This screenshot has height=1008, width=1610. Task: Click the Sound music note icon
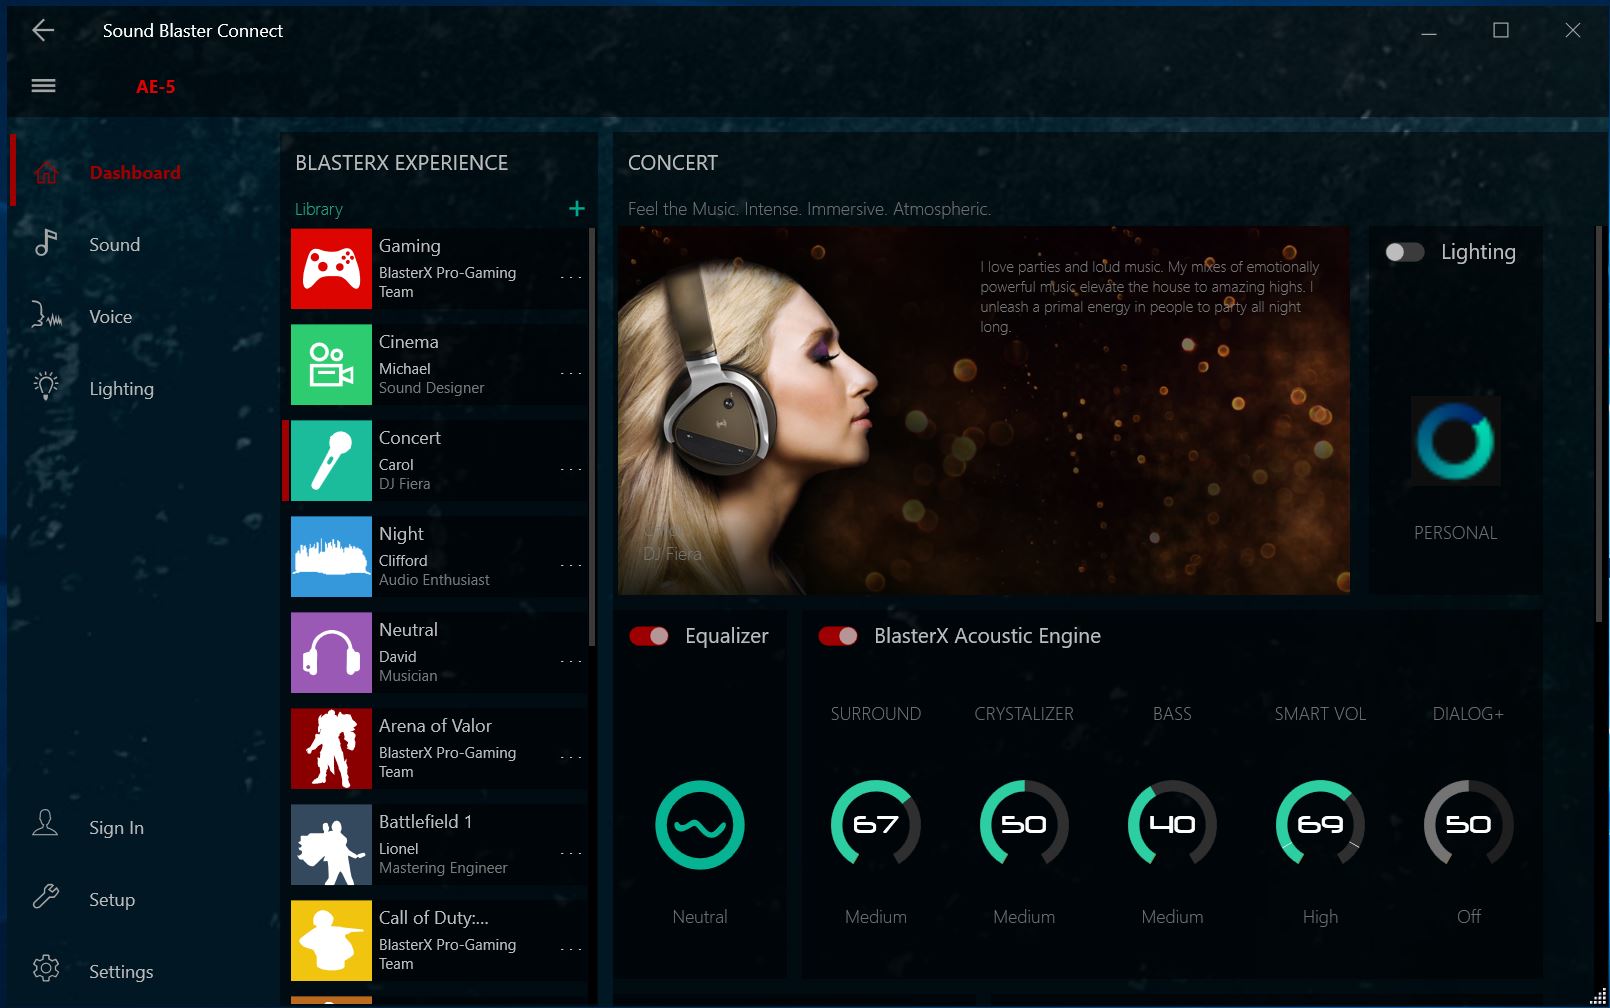tap(46, 243)
